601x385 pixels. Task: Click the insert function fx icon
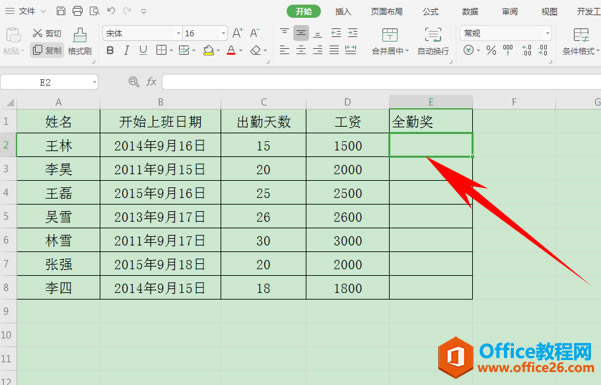click(151, 82)
